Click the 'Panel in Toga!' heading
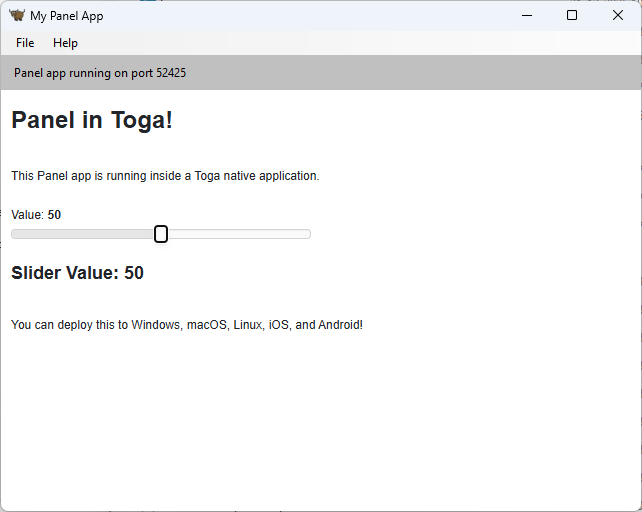 [92, 120]
